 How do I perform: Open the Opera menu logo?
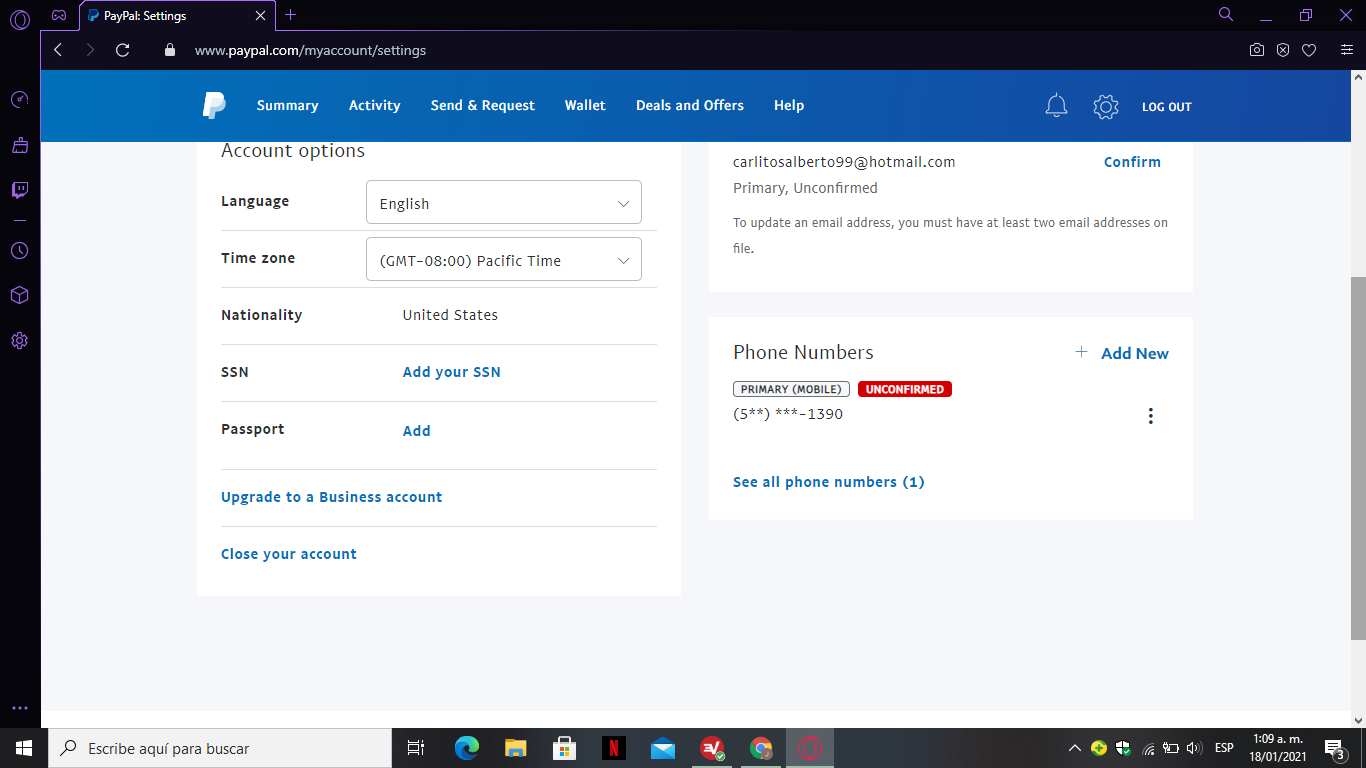(19, 18)
